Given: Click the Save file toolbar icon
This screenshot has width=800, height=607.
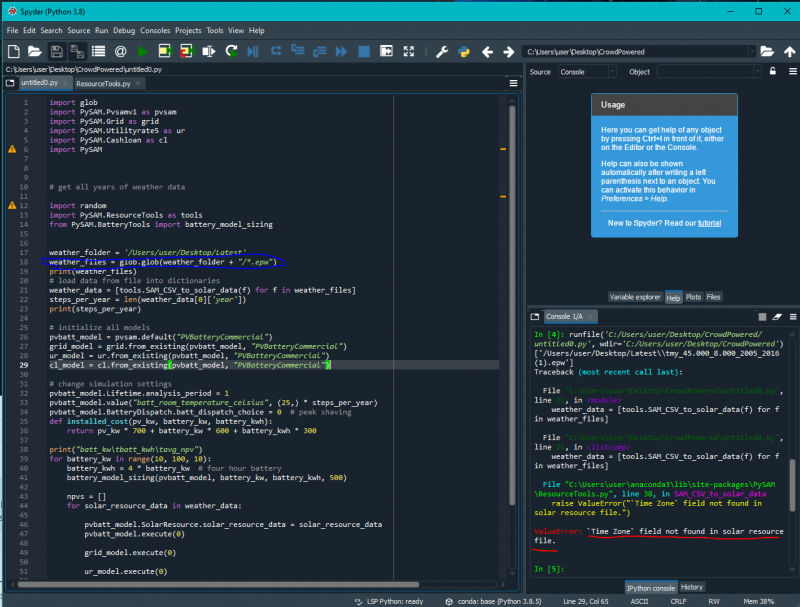Looking at the screenshot, I should [x=56, y=51].
